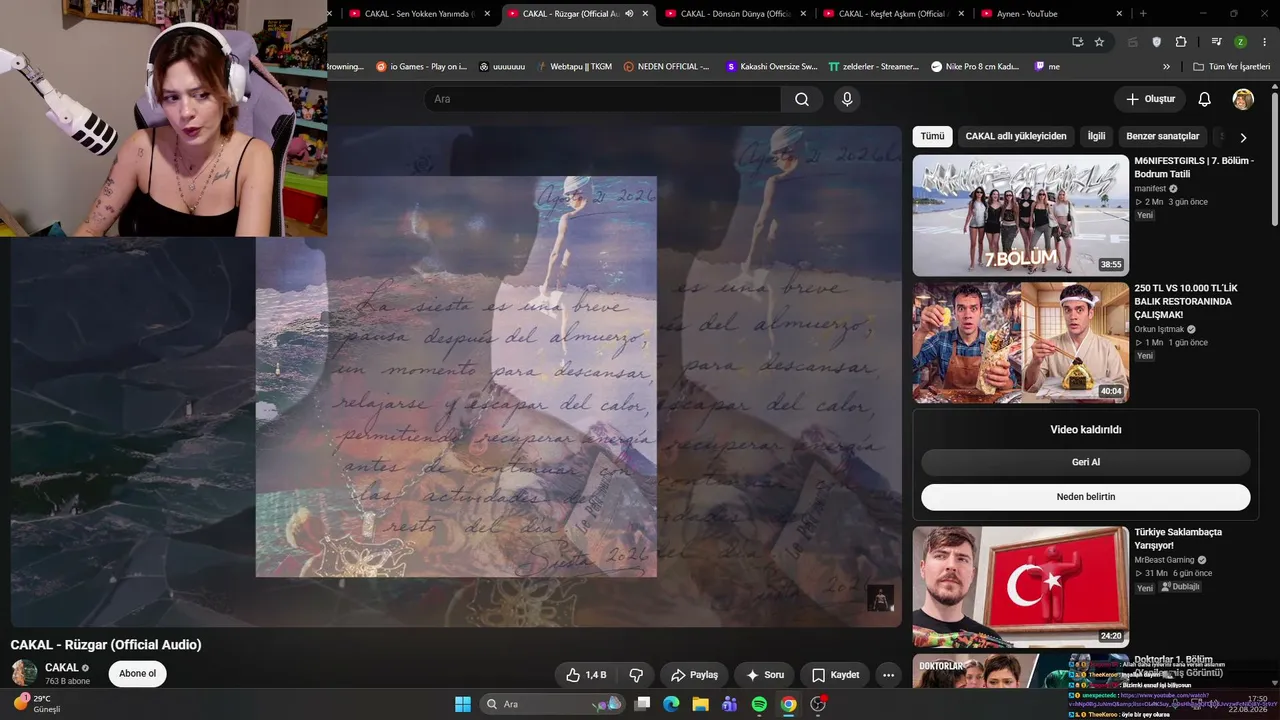
Task: Switch to the CAKAL - Dönsün Dünya tab
Action: point(735,14)
